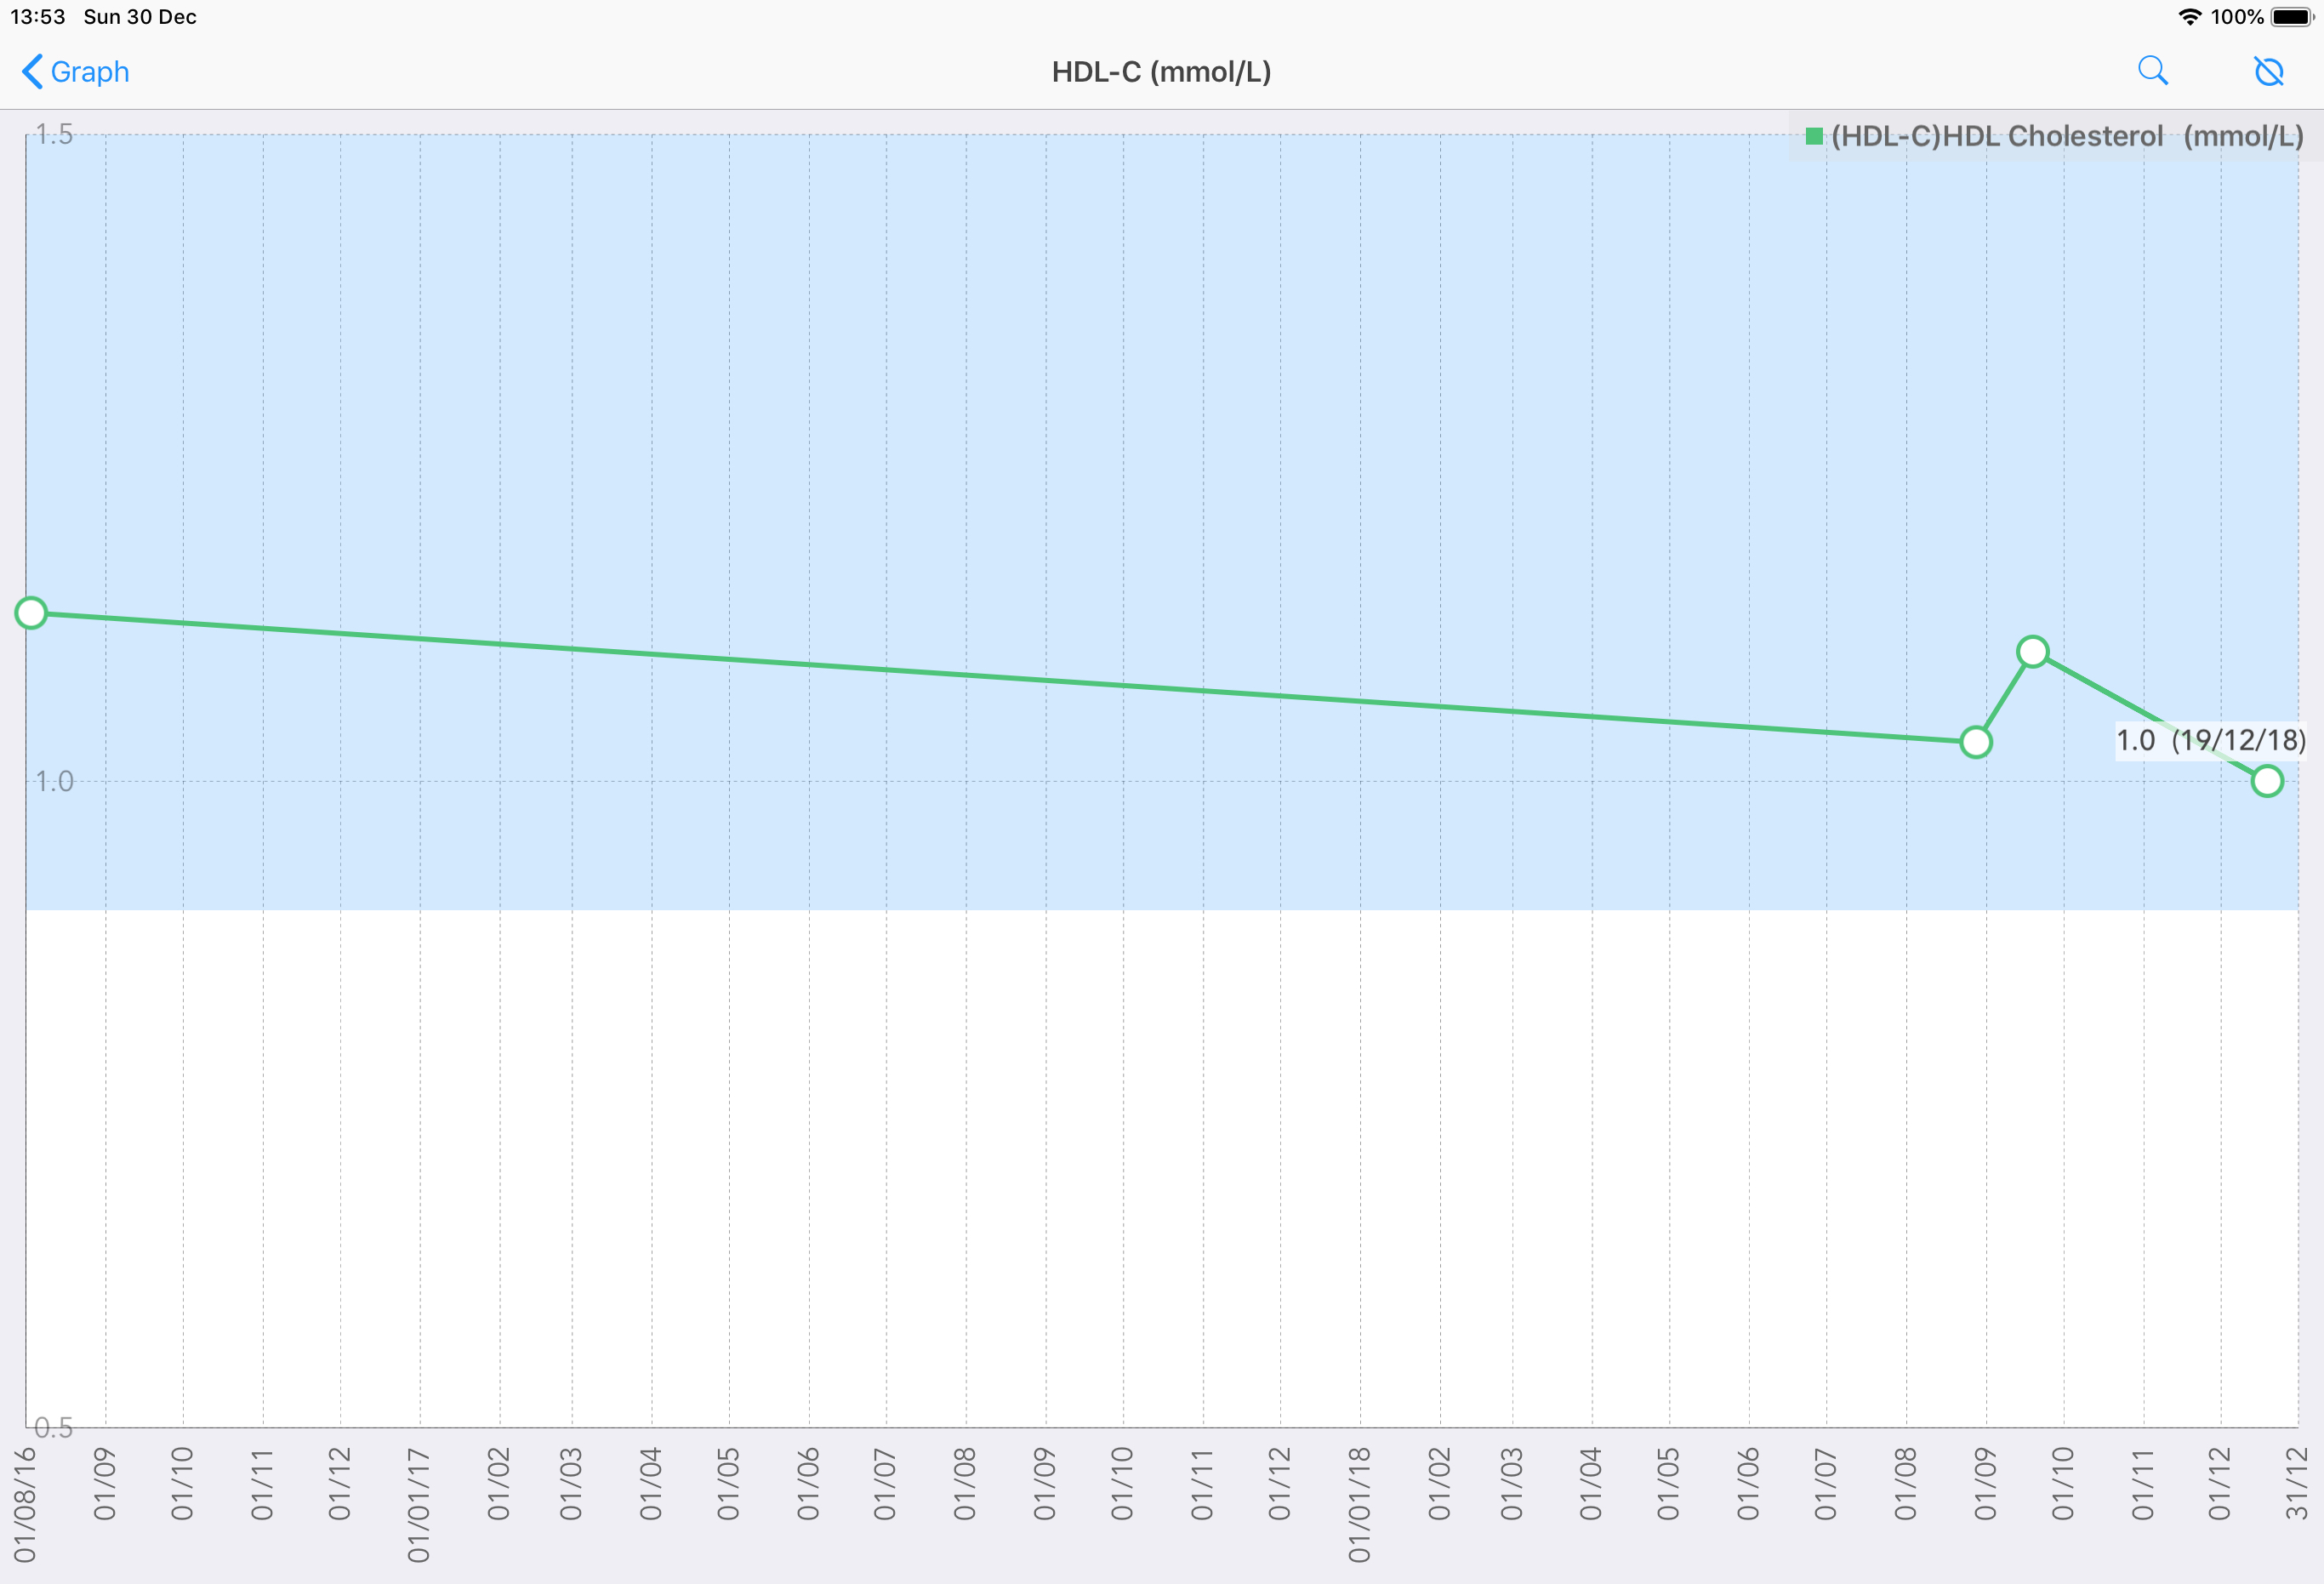Select the peak data point before 01/10

pos(2032,652)
